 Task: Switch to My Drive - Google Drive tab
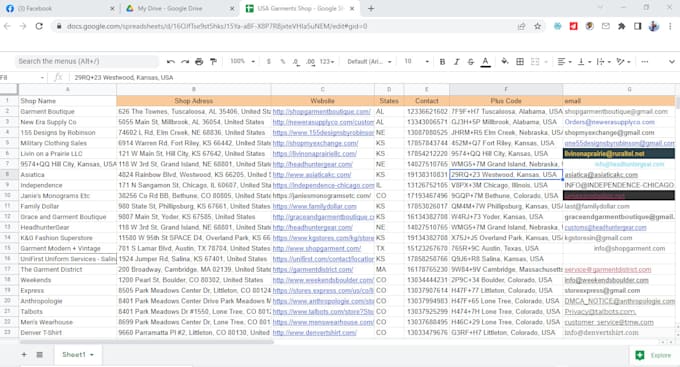pyautogui.click(x=179, y=8)
